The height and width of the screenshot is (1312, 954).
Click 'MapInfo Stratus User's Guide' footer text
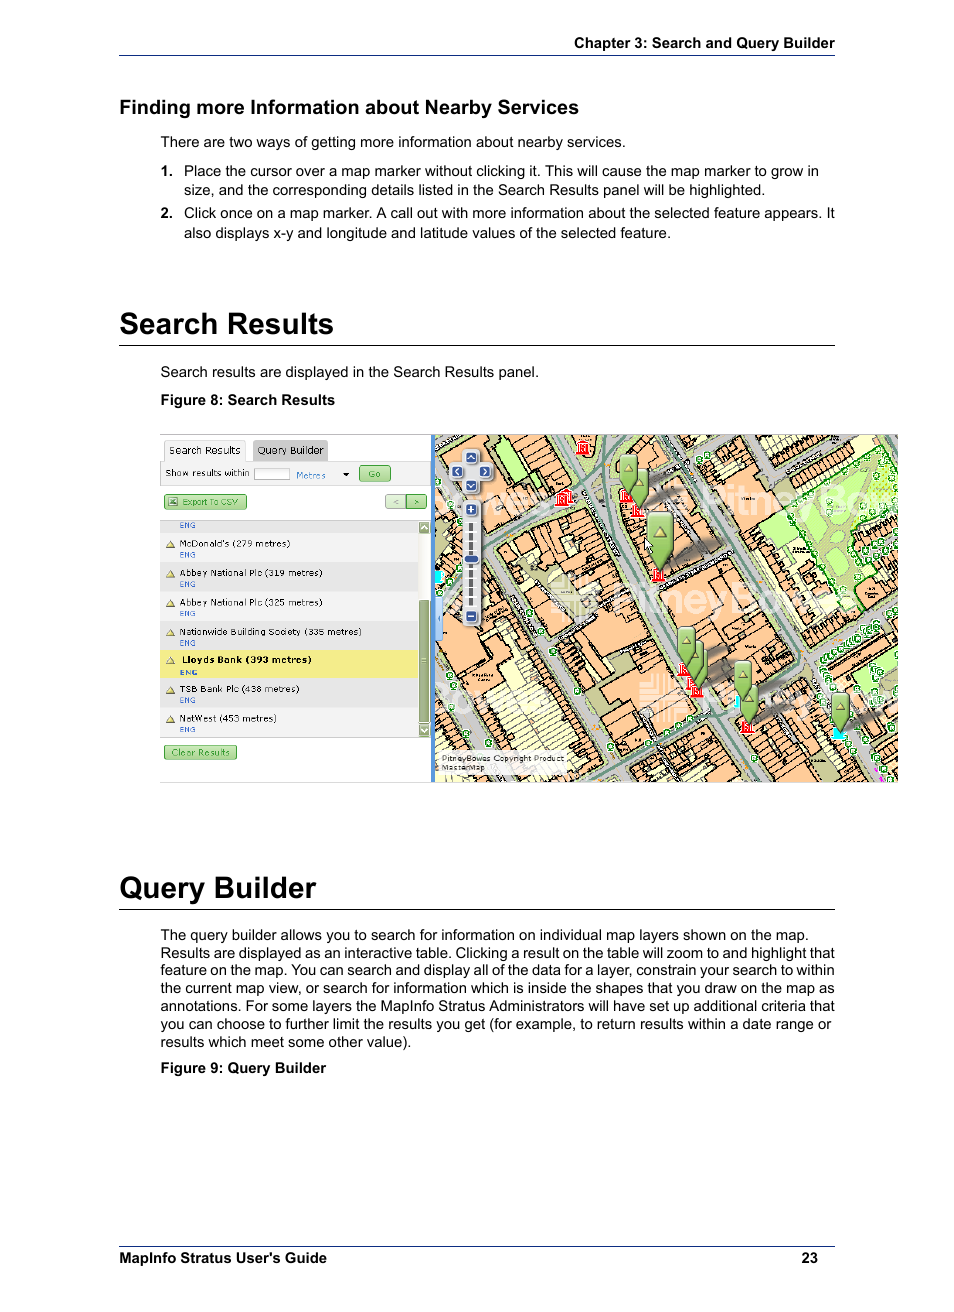click(223, 1258)
